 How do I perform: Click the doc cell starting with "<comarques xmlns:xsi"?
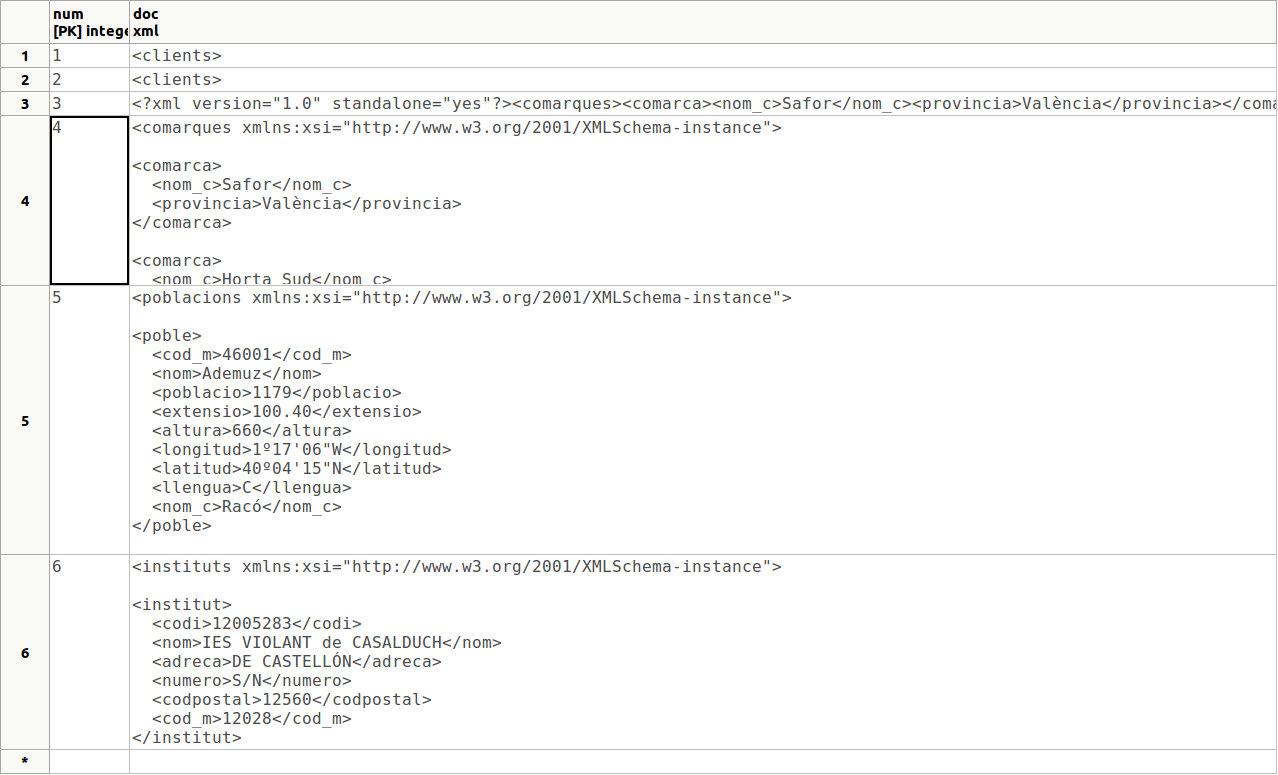(702, 201)
